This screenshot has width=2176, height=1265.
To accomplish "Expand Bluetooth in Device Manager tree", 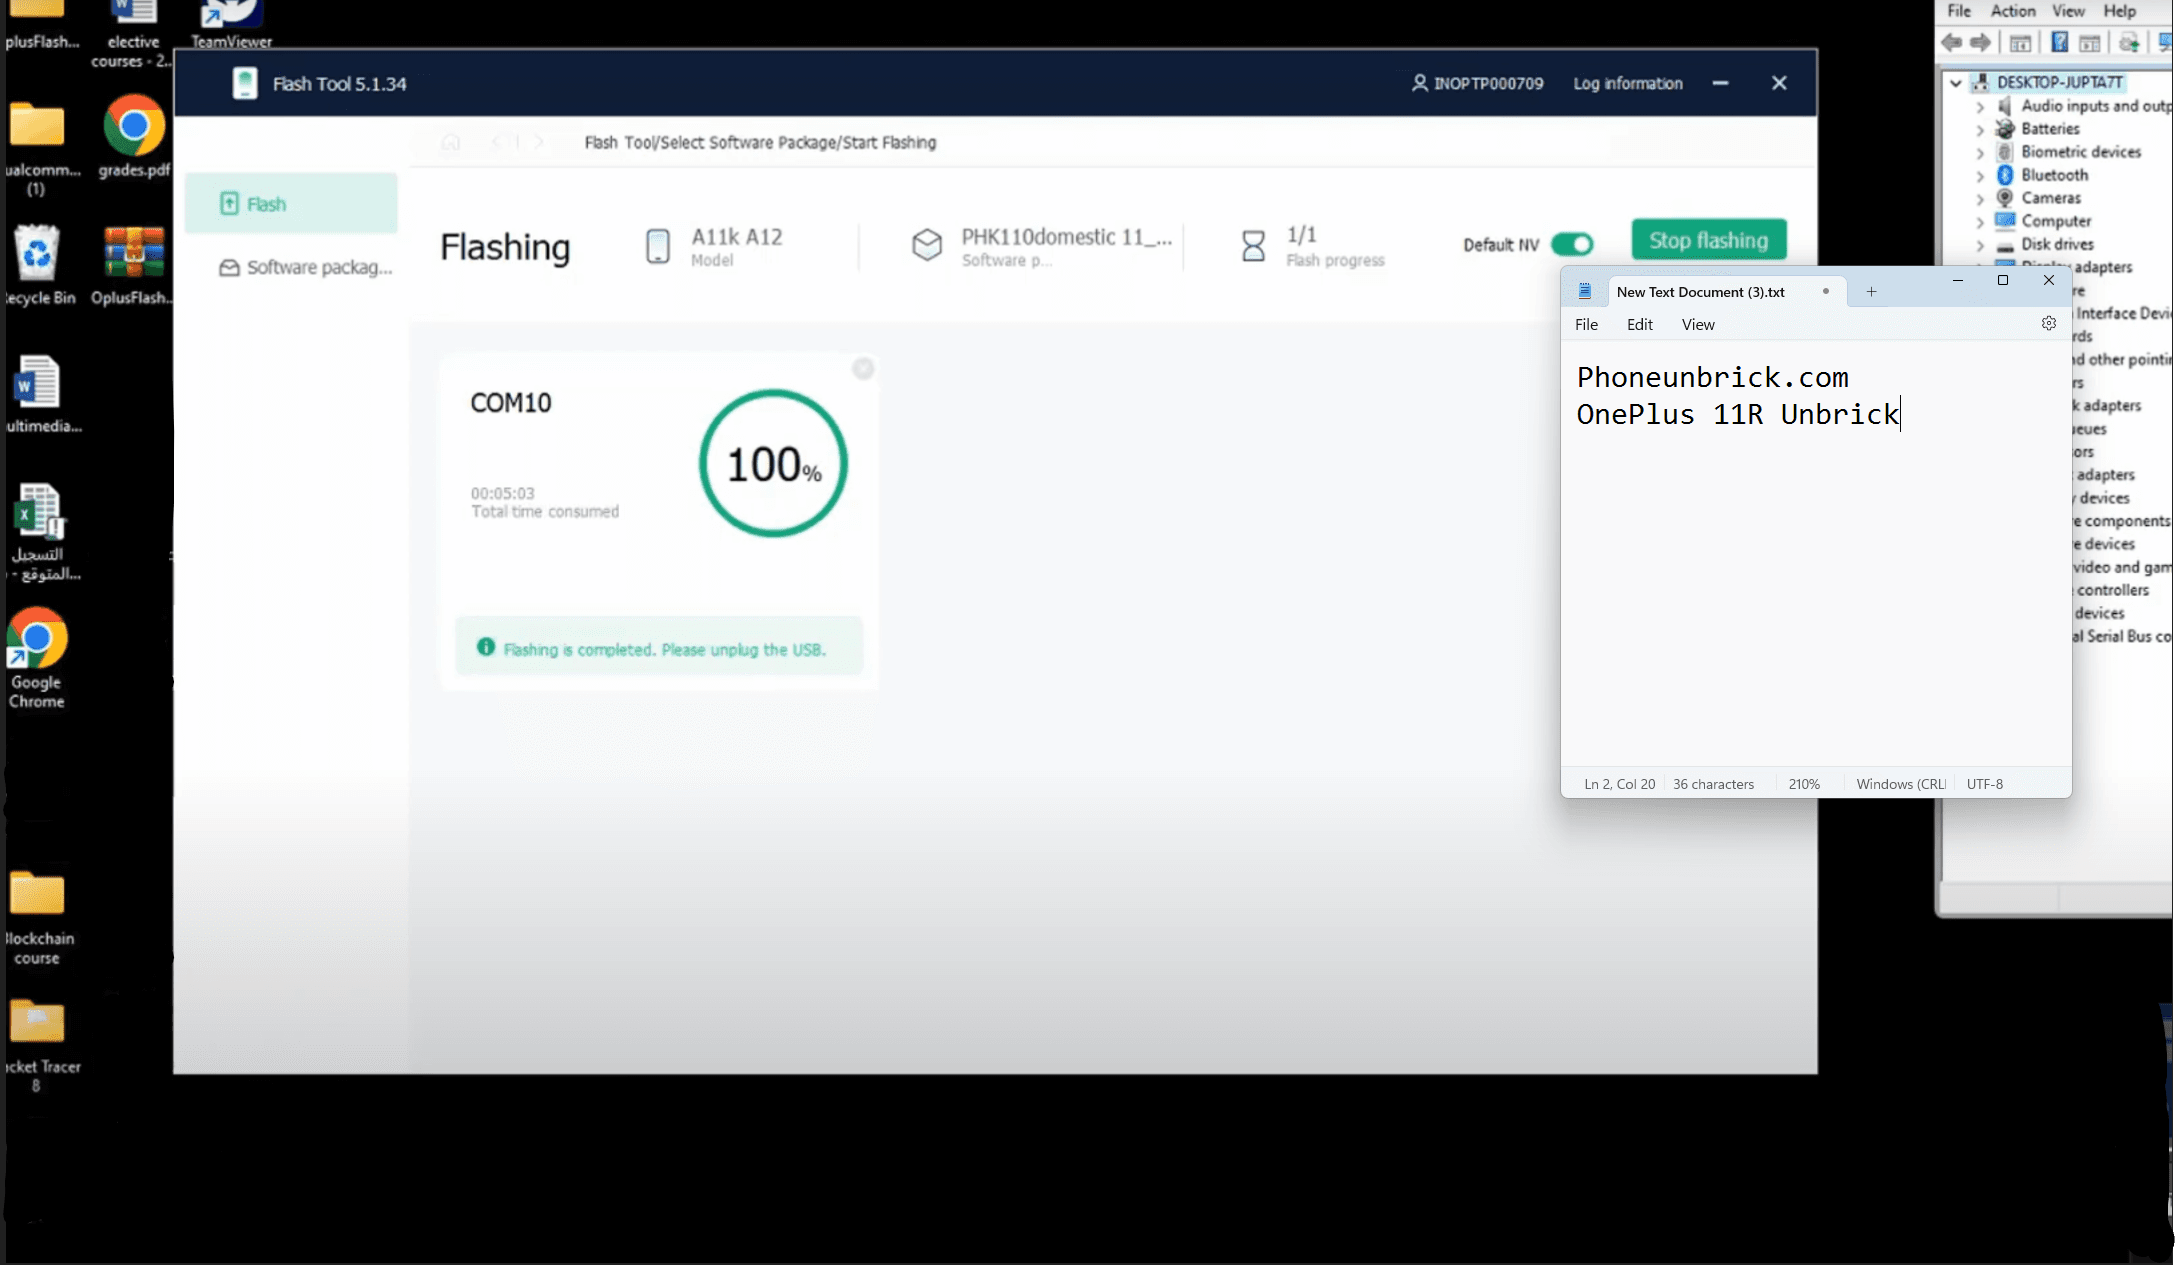I will [1974, 175].
